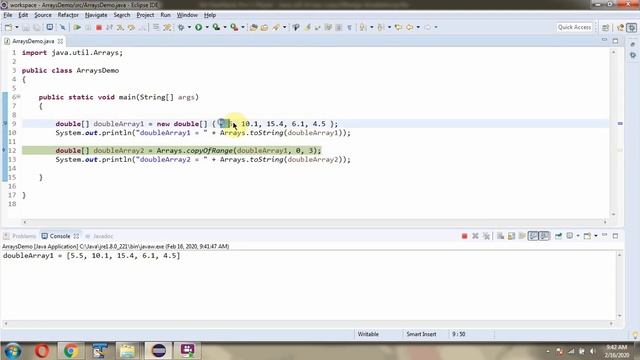Viewport: 640px width, 360px height.
Task: Click the Clear Console icon
Action: pyautogui.click(x=500, y=236)
